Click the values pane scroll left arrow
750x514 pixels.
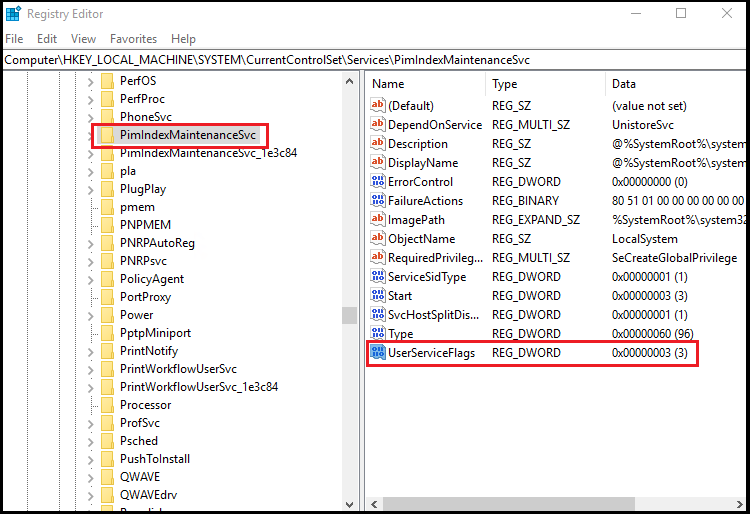coord(375,504)
